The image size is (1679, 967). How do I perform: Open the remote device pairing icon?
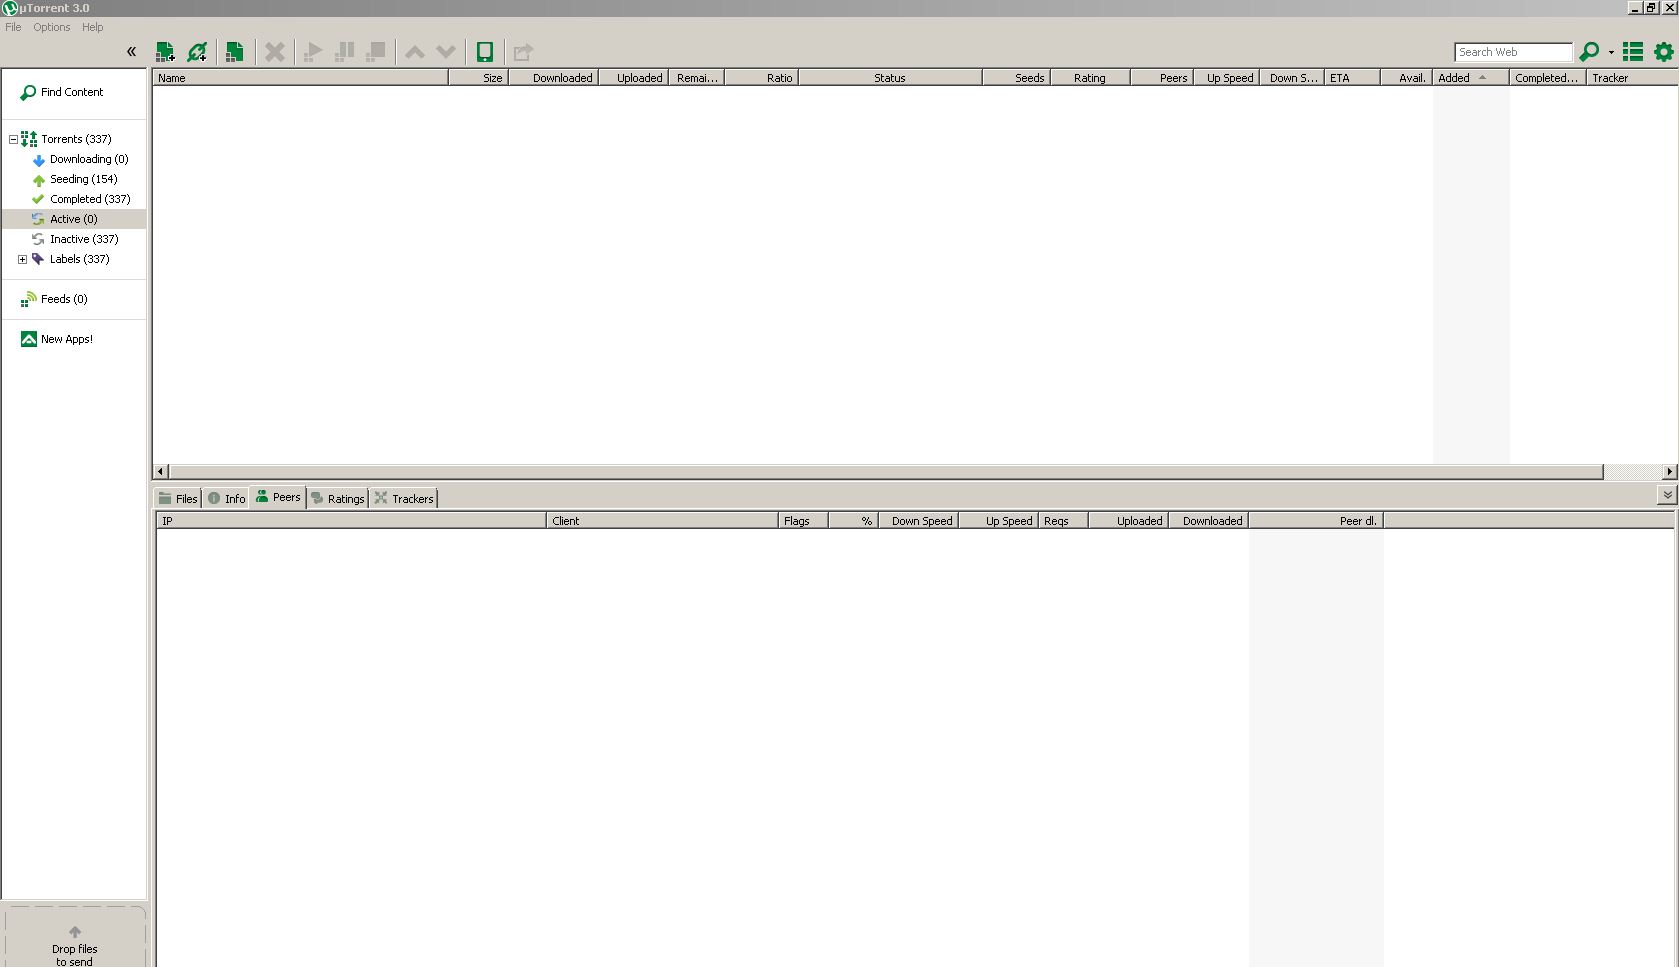pyautogui.click(x=485, y=51)
